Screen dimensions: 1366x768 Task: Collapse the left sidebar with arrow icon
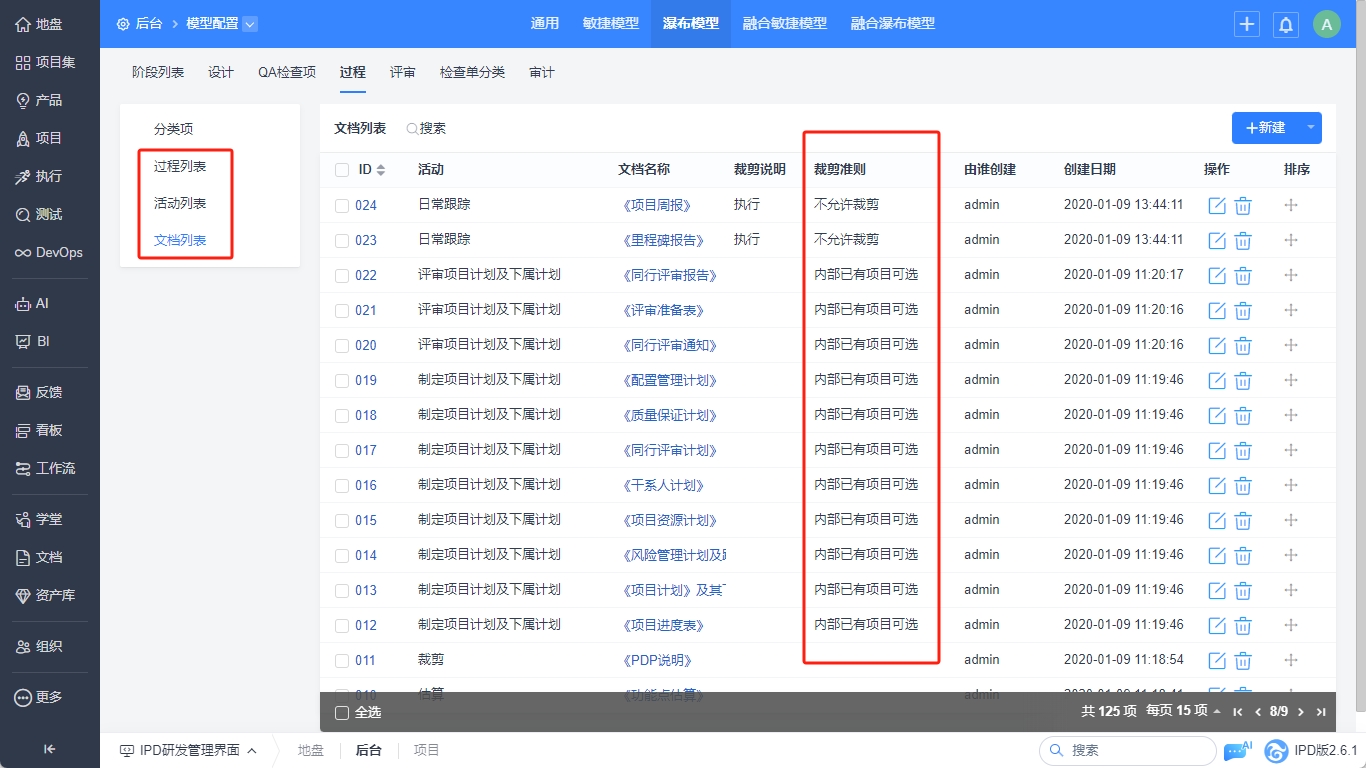pos(49,749)
